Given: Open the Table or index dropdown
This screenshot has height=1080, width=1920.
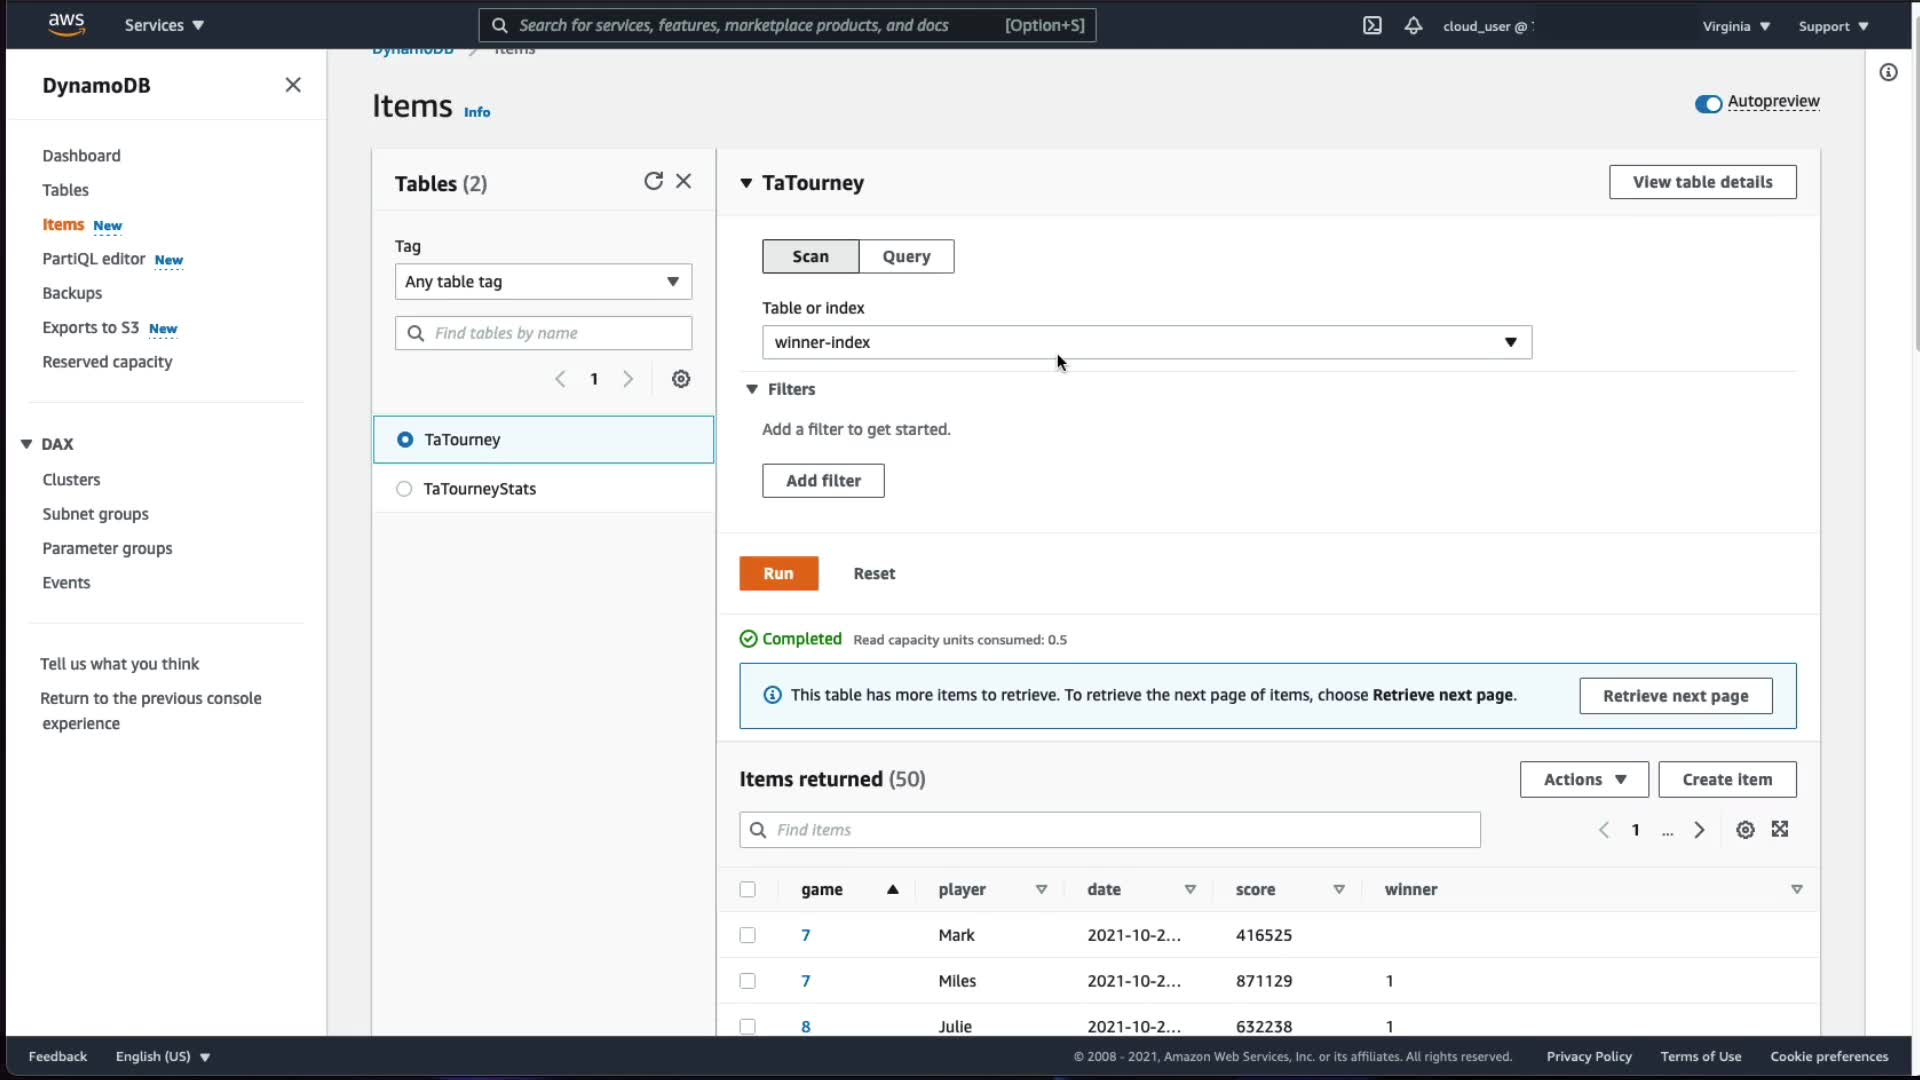Looking at the screenshot, I should [x=1146, y=342].
